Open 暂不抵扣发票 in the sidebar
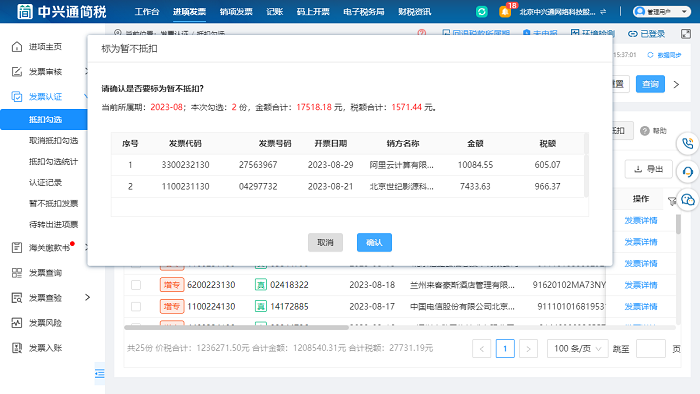Screen dimensions: 700x394 coord(53,203)
